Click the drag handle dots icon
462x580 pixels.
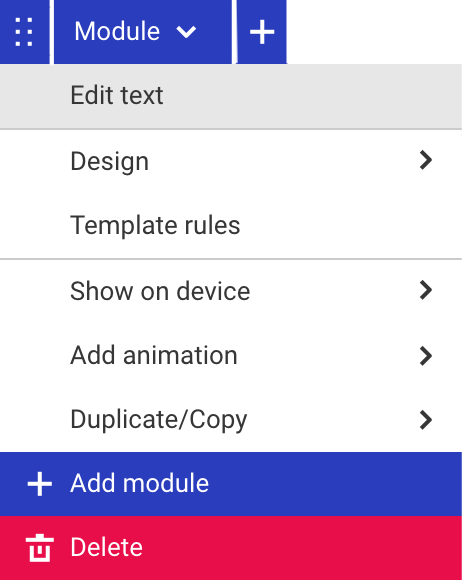point(24,32)
